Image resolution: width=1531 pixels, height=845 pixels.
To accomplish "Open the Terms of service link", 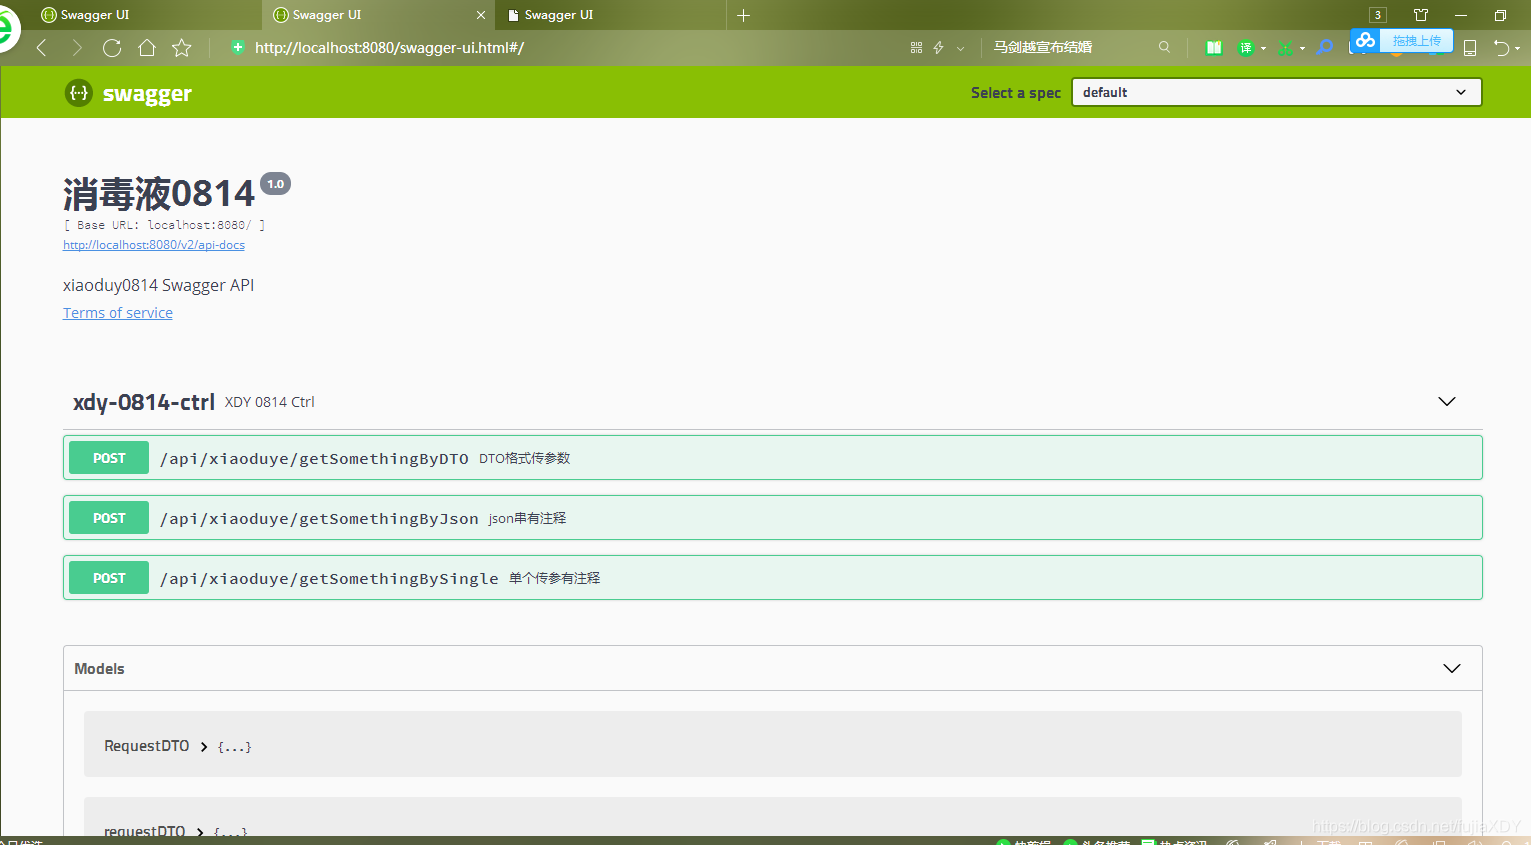I will [x=118, y=313].
